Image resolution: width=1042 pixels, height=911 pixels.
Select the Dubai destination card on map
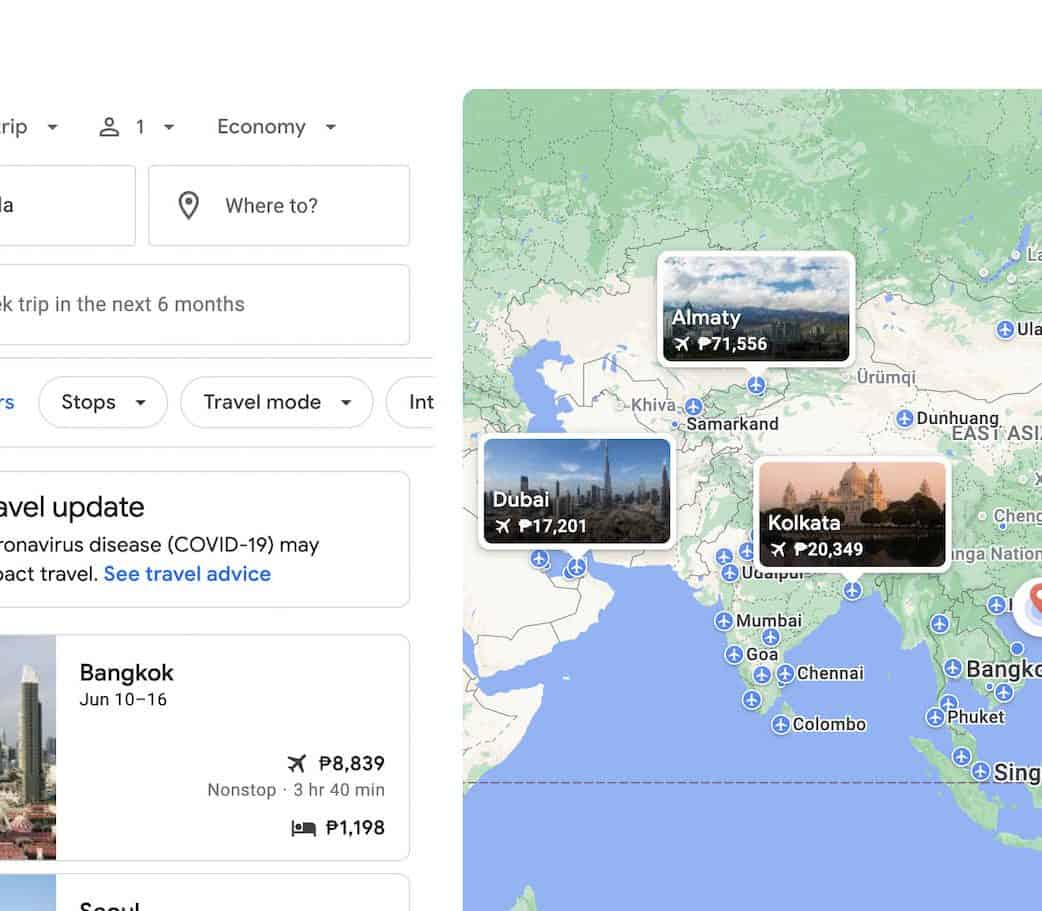tap(577, 491)
